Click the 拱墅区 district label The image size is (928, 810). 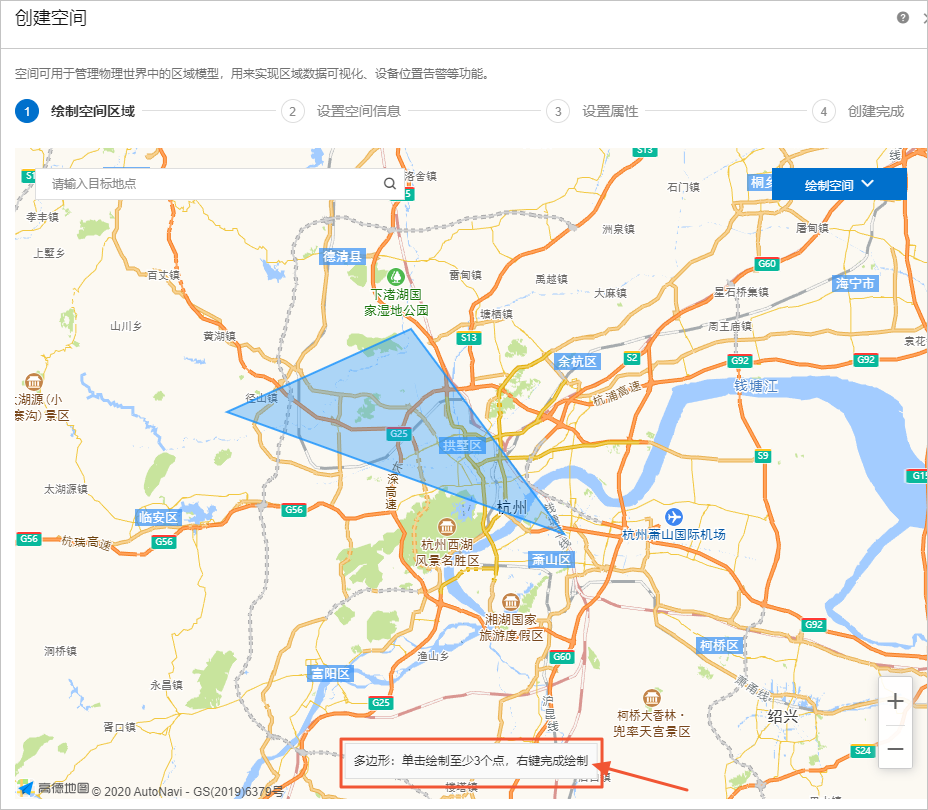[462, 445]
